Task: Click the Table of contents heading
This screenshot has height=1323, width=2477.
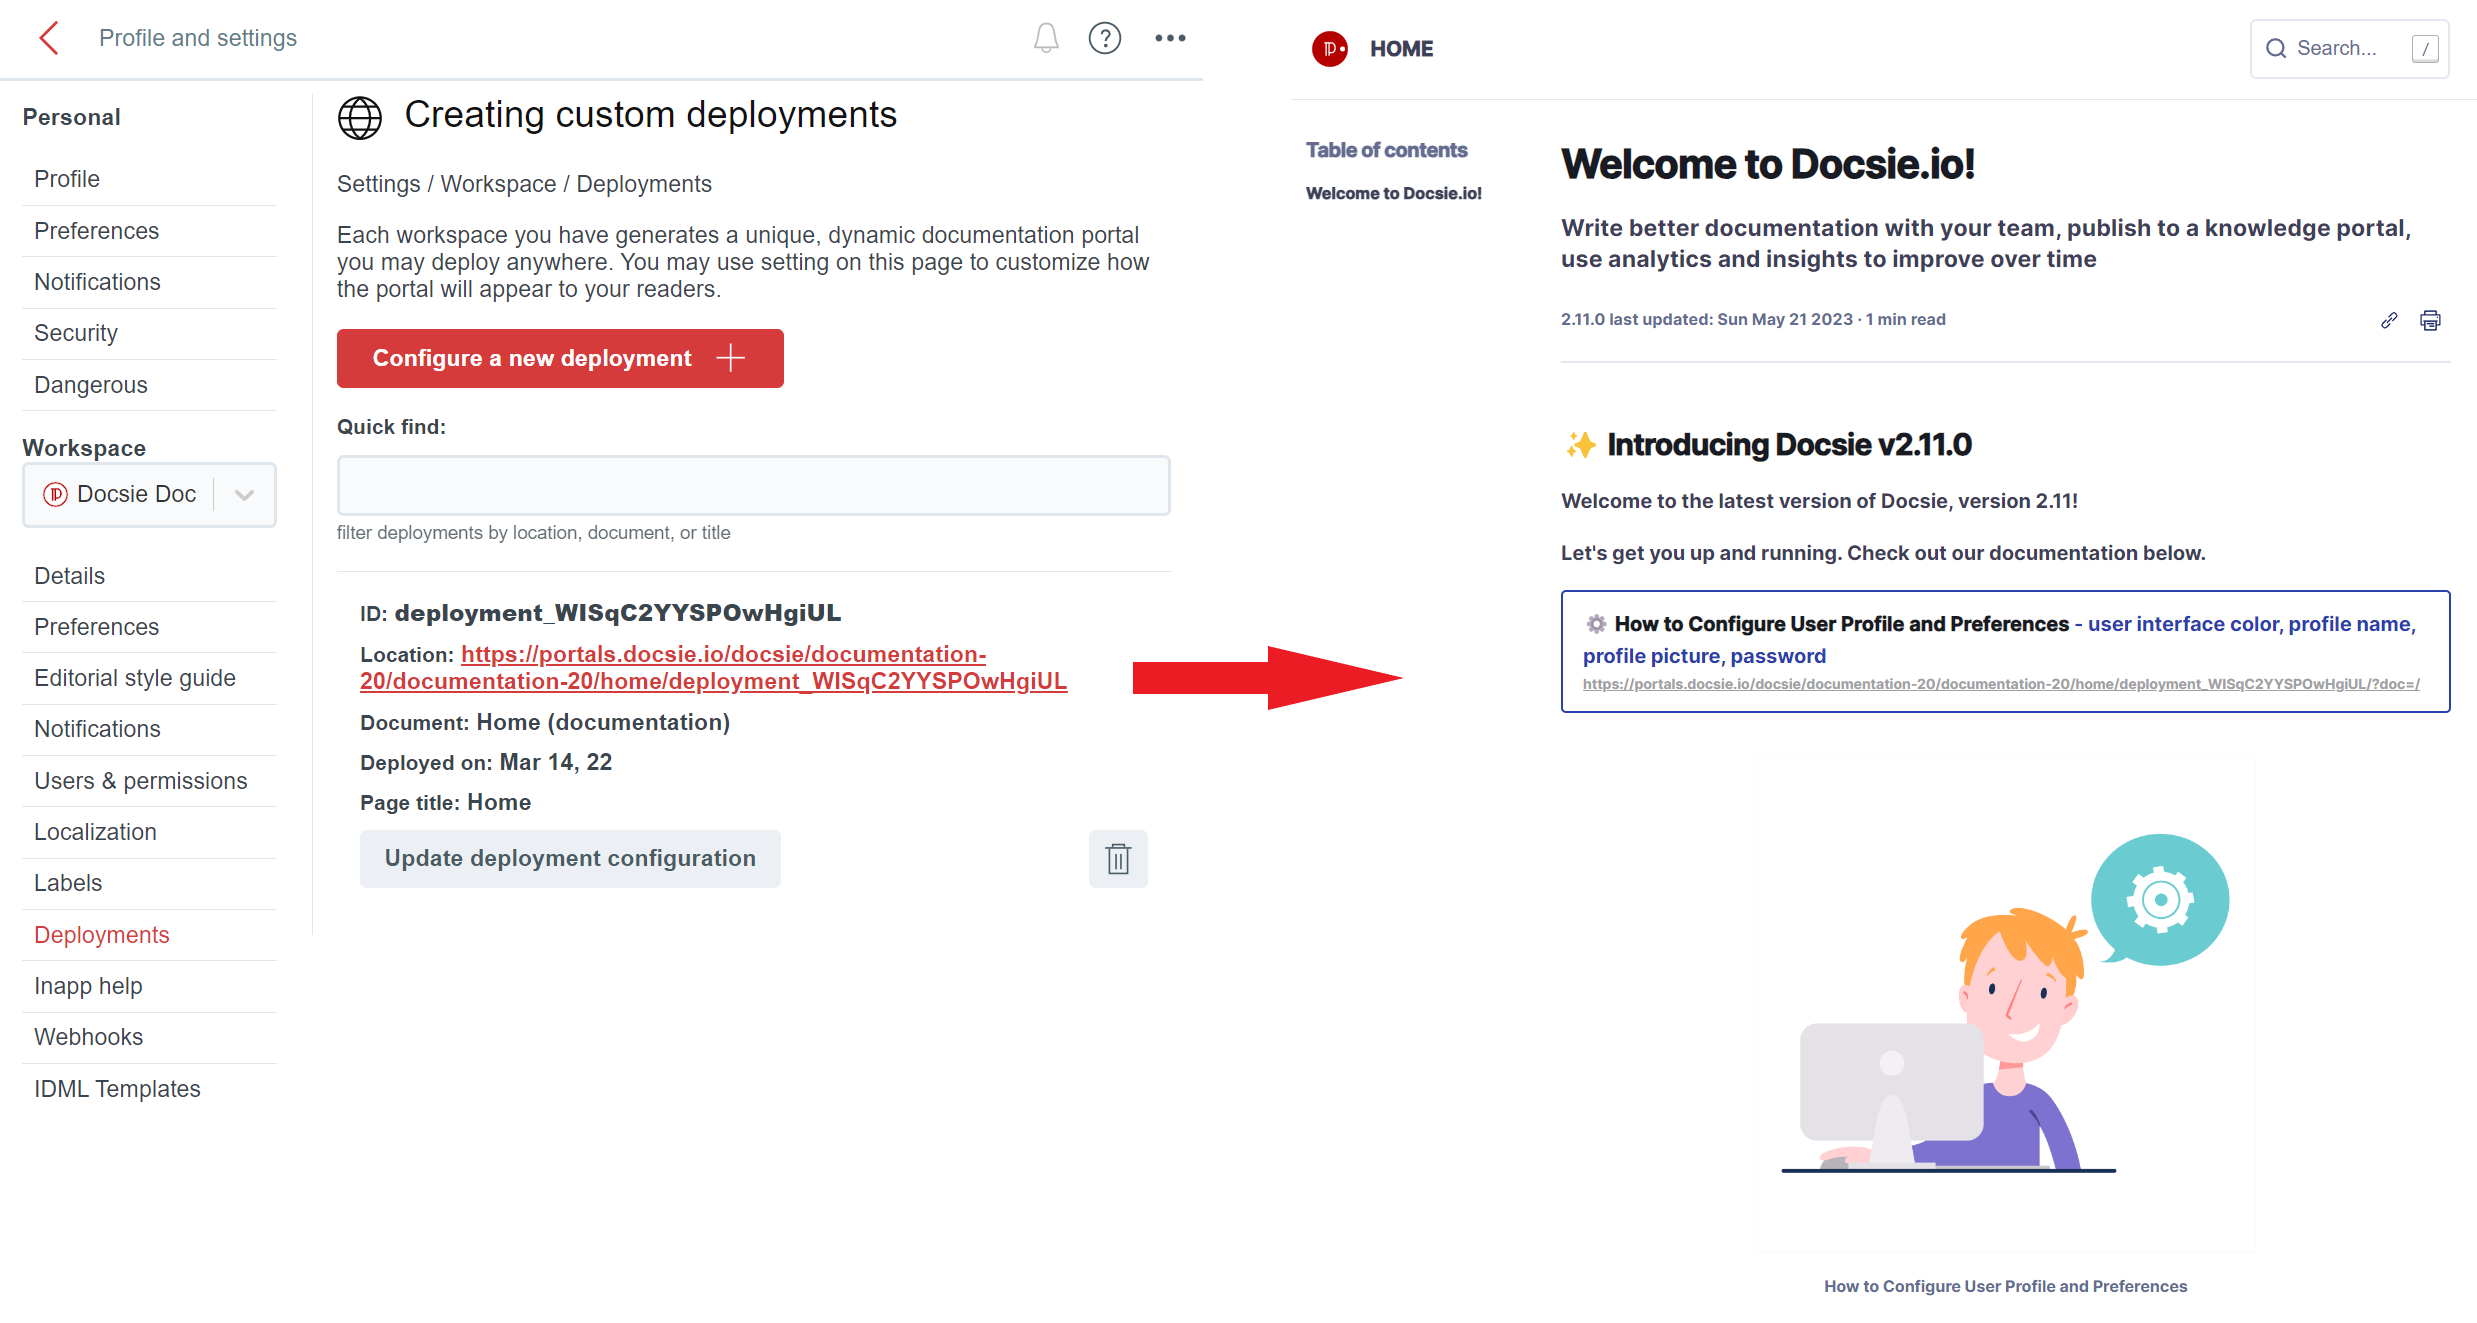Action: pos(1386,150)
